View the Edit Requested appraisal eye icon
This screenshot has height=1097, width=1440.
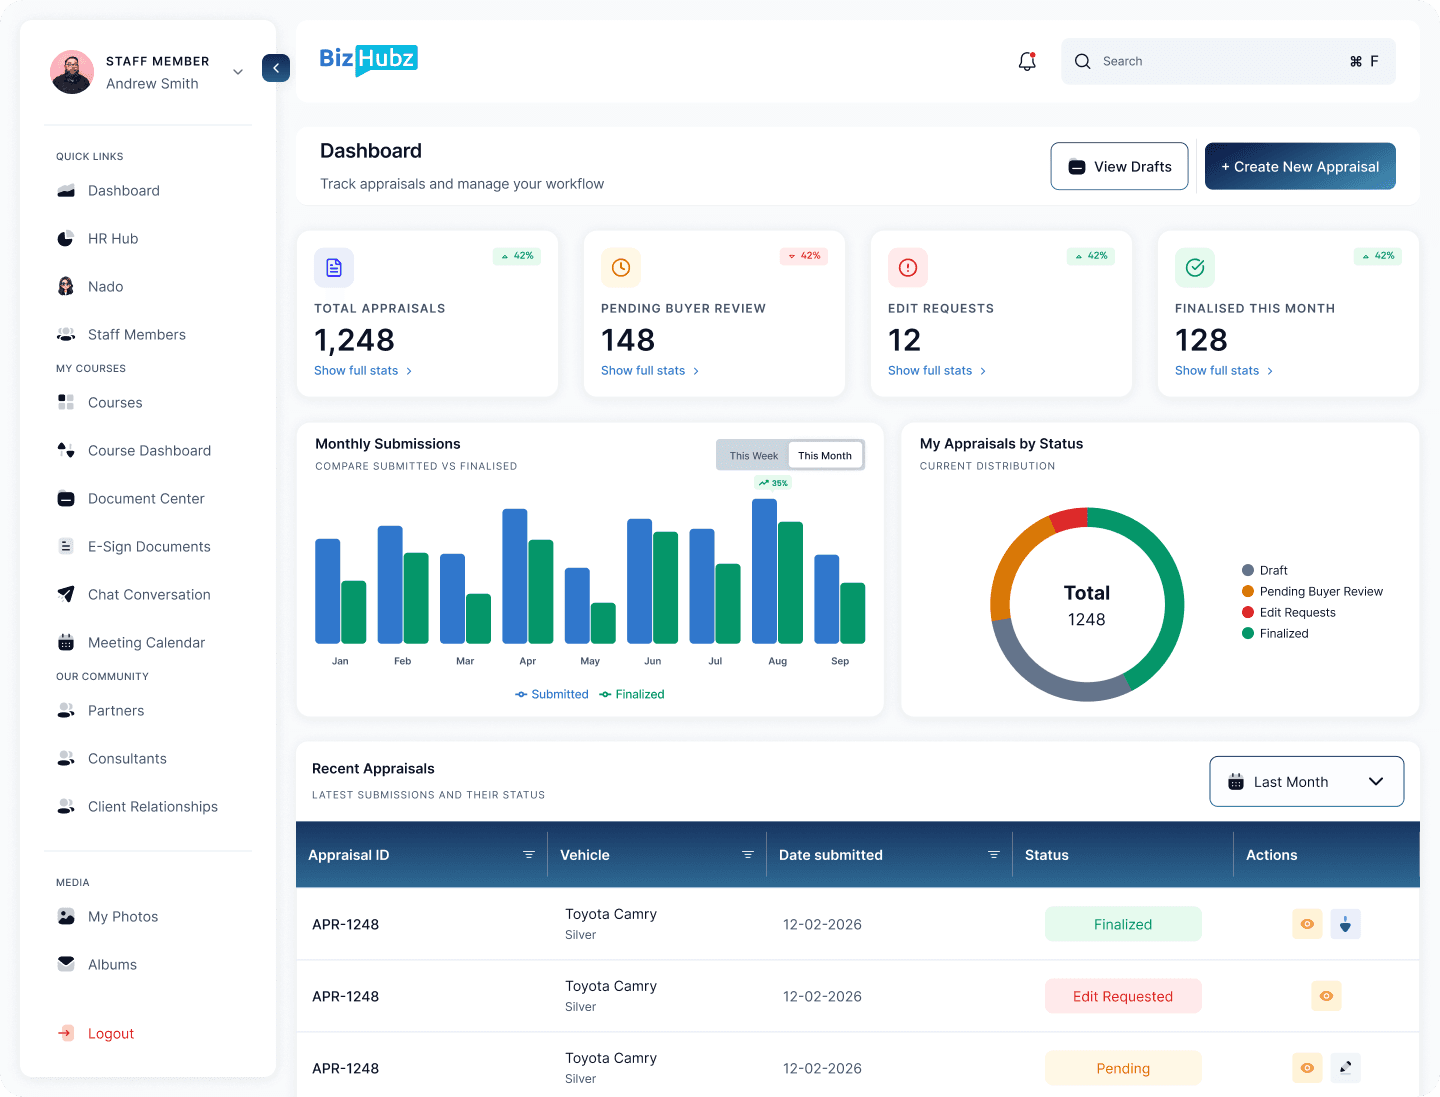pos(1326,997)
